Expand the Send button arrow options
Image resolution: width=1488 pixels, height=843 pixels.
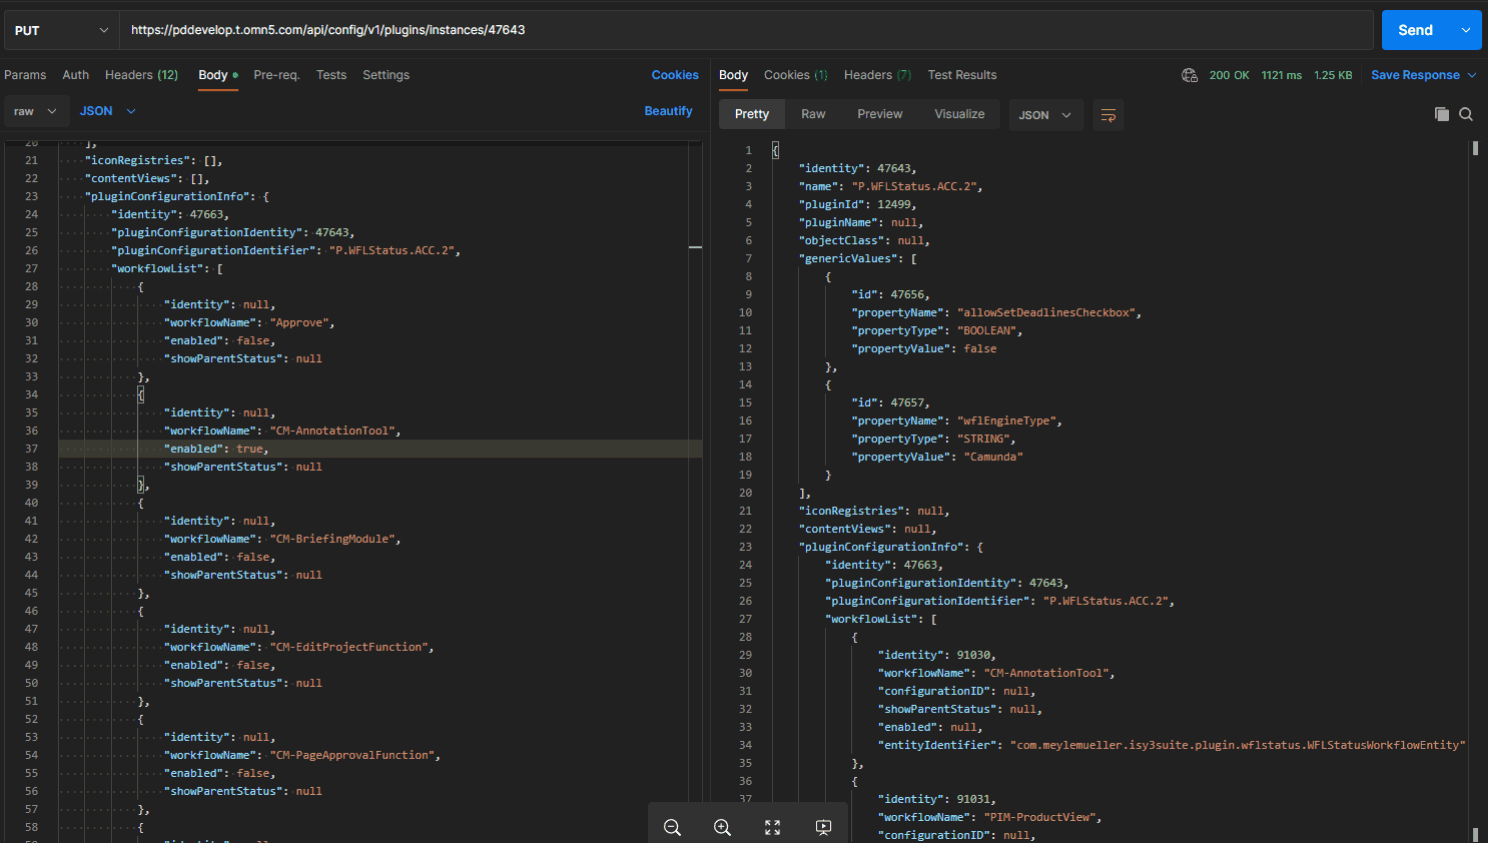(x=1466, y=30)
